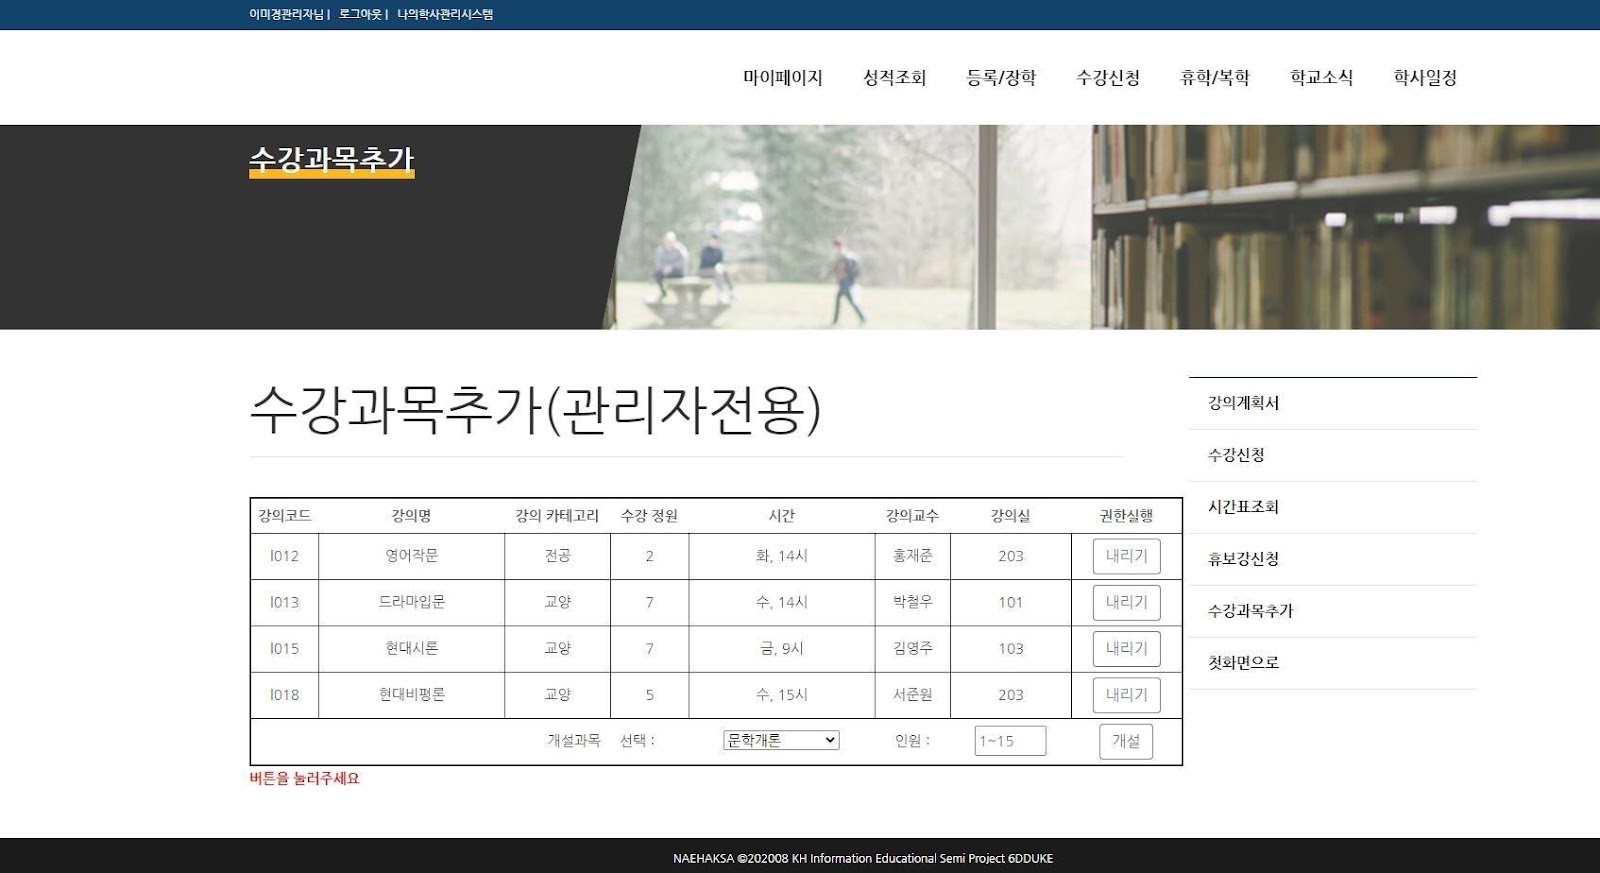This screenshot has width=1600, height=873.
Task: Open 강의계획서 in the sidebar
Action: [x=1332, y=403]
